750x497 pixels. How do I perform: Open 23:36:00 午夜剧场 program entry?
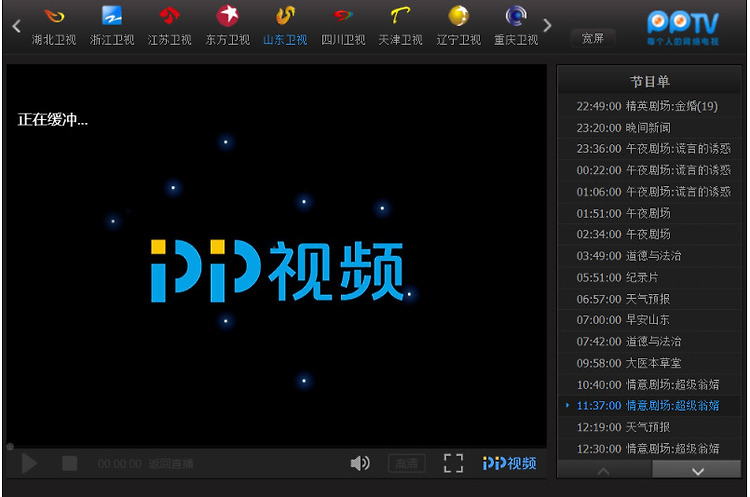(649, 149)
